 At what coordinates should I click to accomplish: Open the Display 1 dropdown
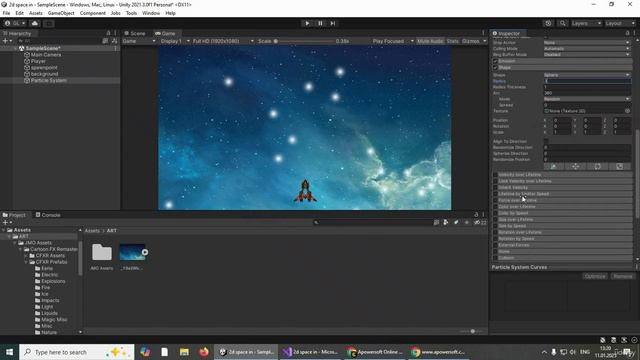click(x=175, y=41)
